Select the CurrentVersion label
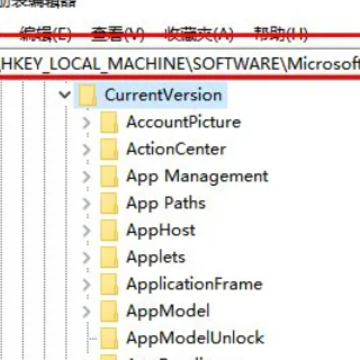360x360 pixels. point(163,95)
